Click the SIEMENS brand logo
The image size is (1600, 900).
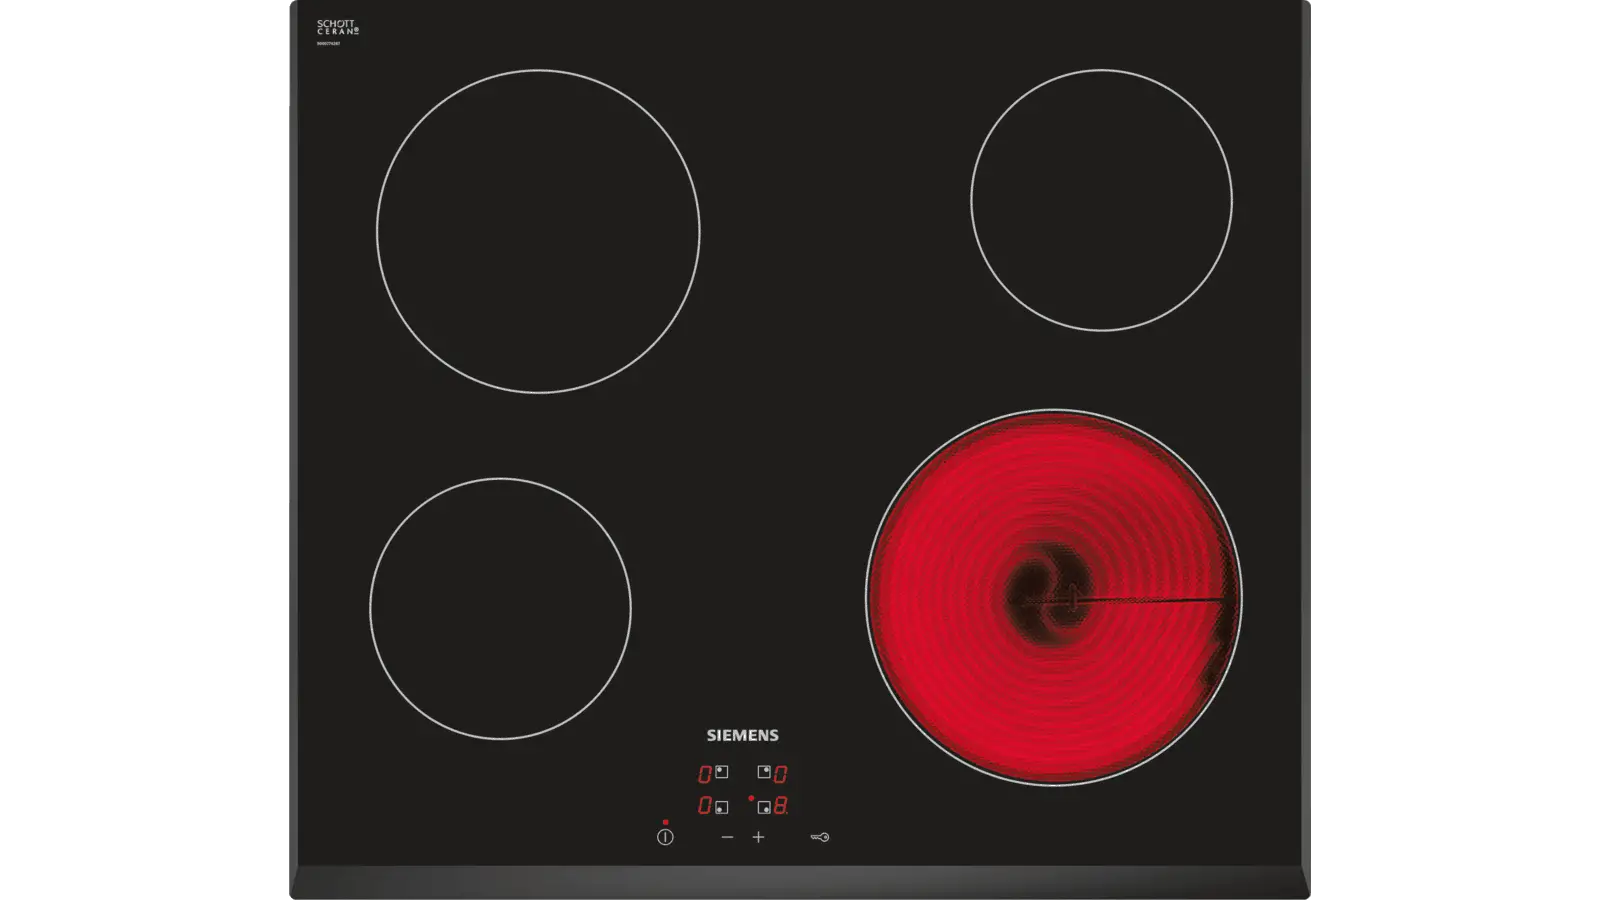tap(742, 735)
